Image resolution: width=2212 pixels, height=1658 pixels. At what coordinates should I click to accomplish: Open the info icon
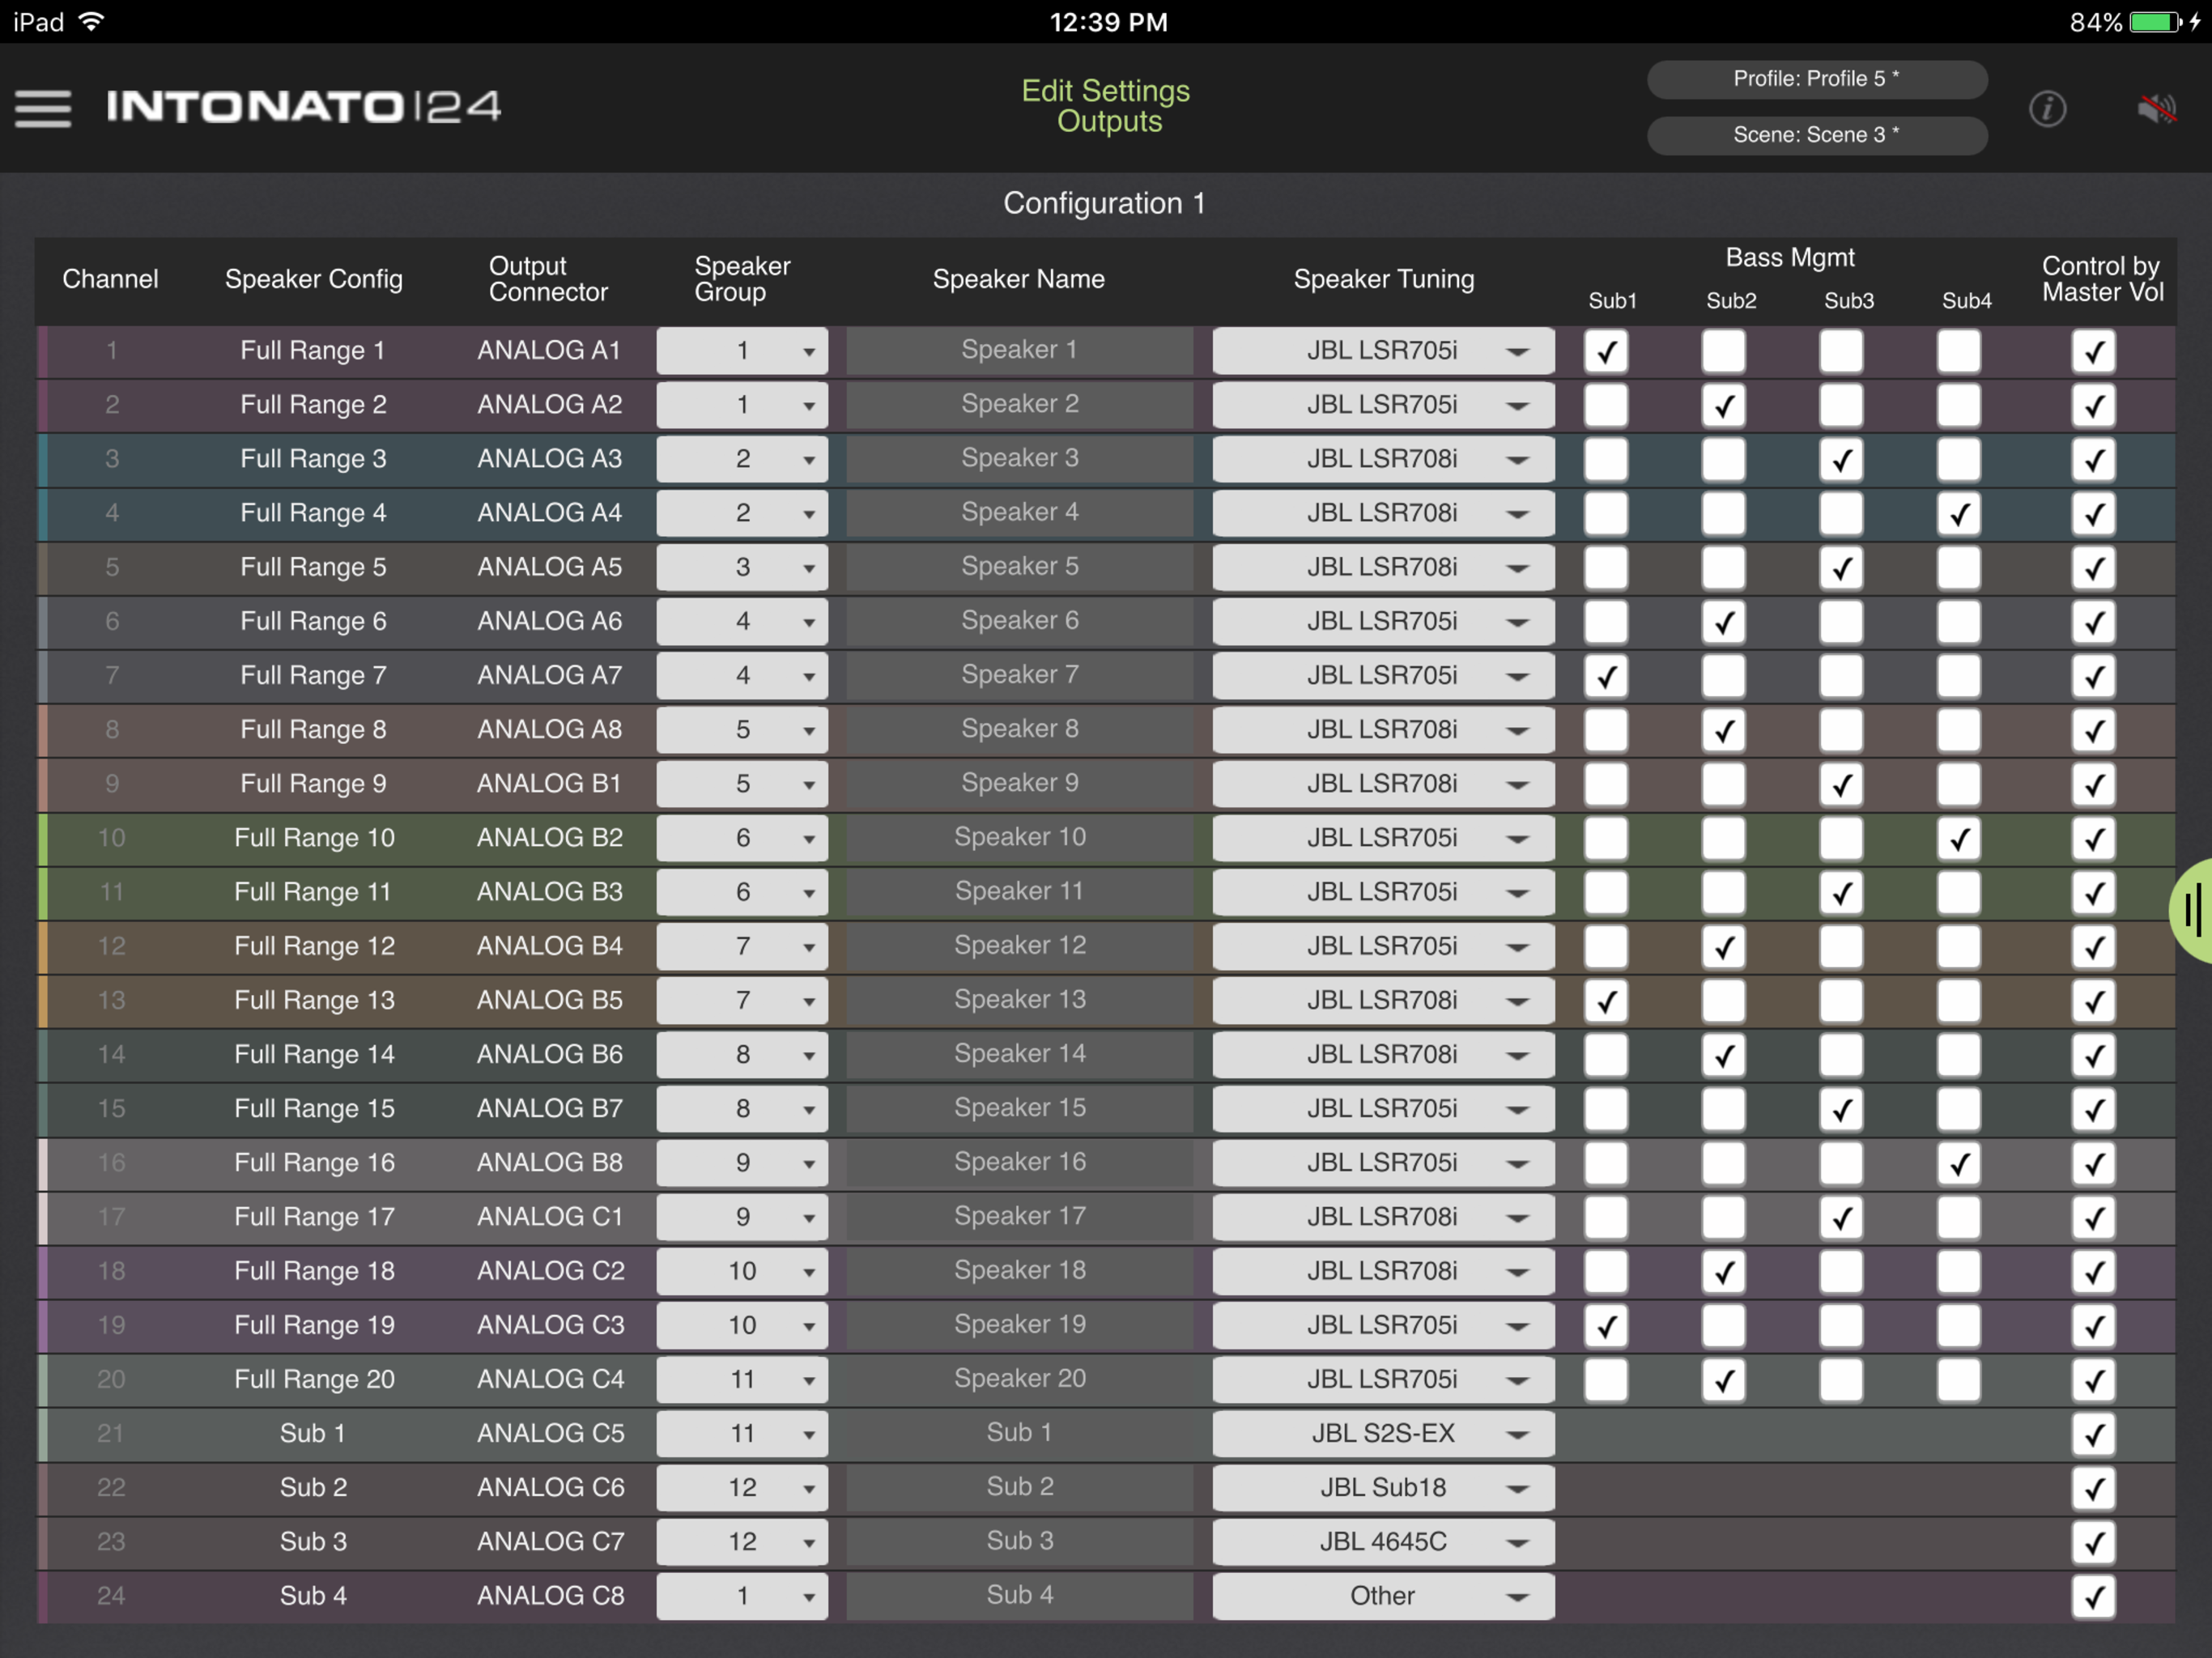pos(2047,108)
